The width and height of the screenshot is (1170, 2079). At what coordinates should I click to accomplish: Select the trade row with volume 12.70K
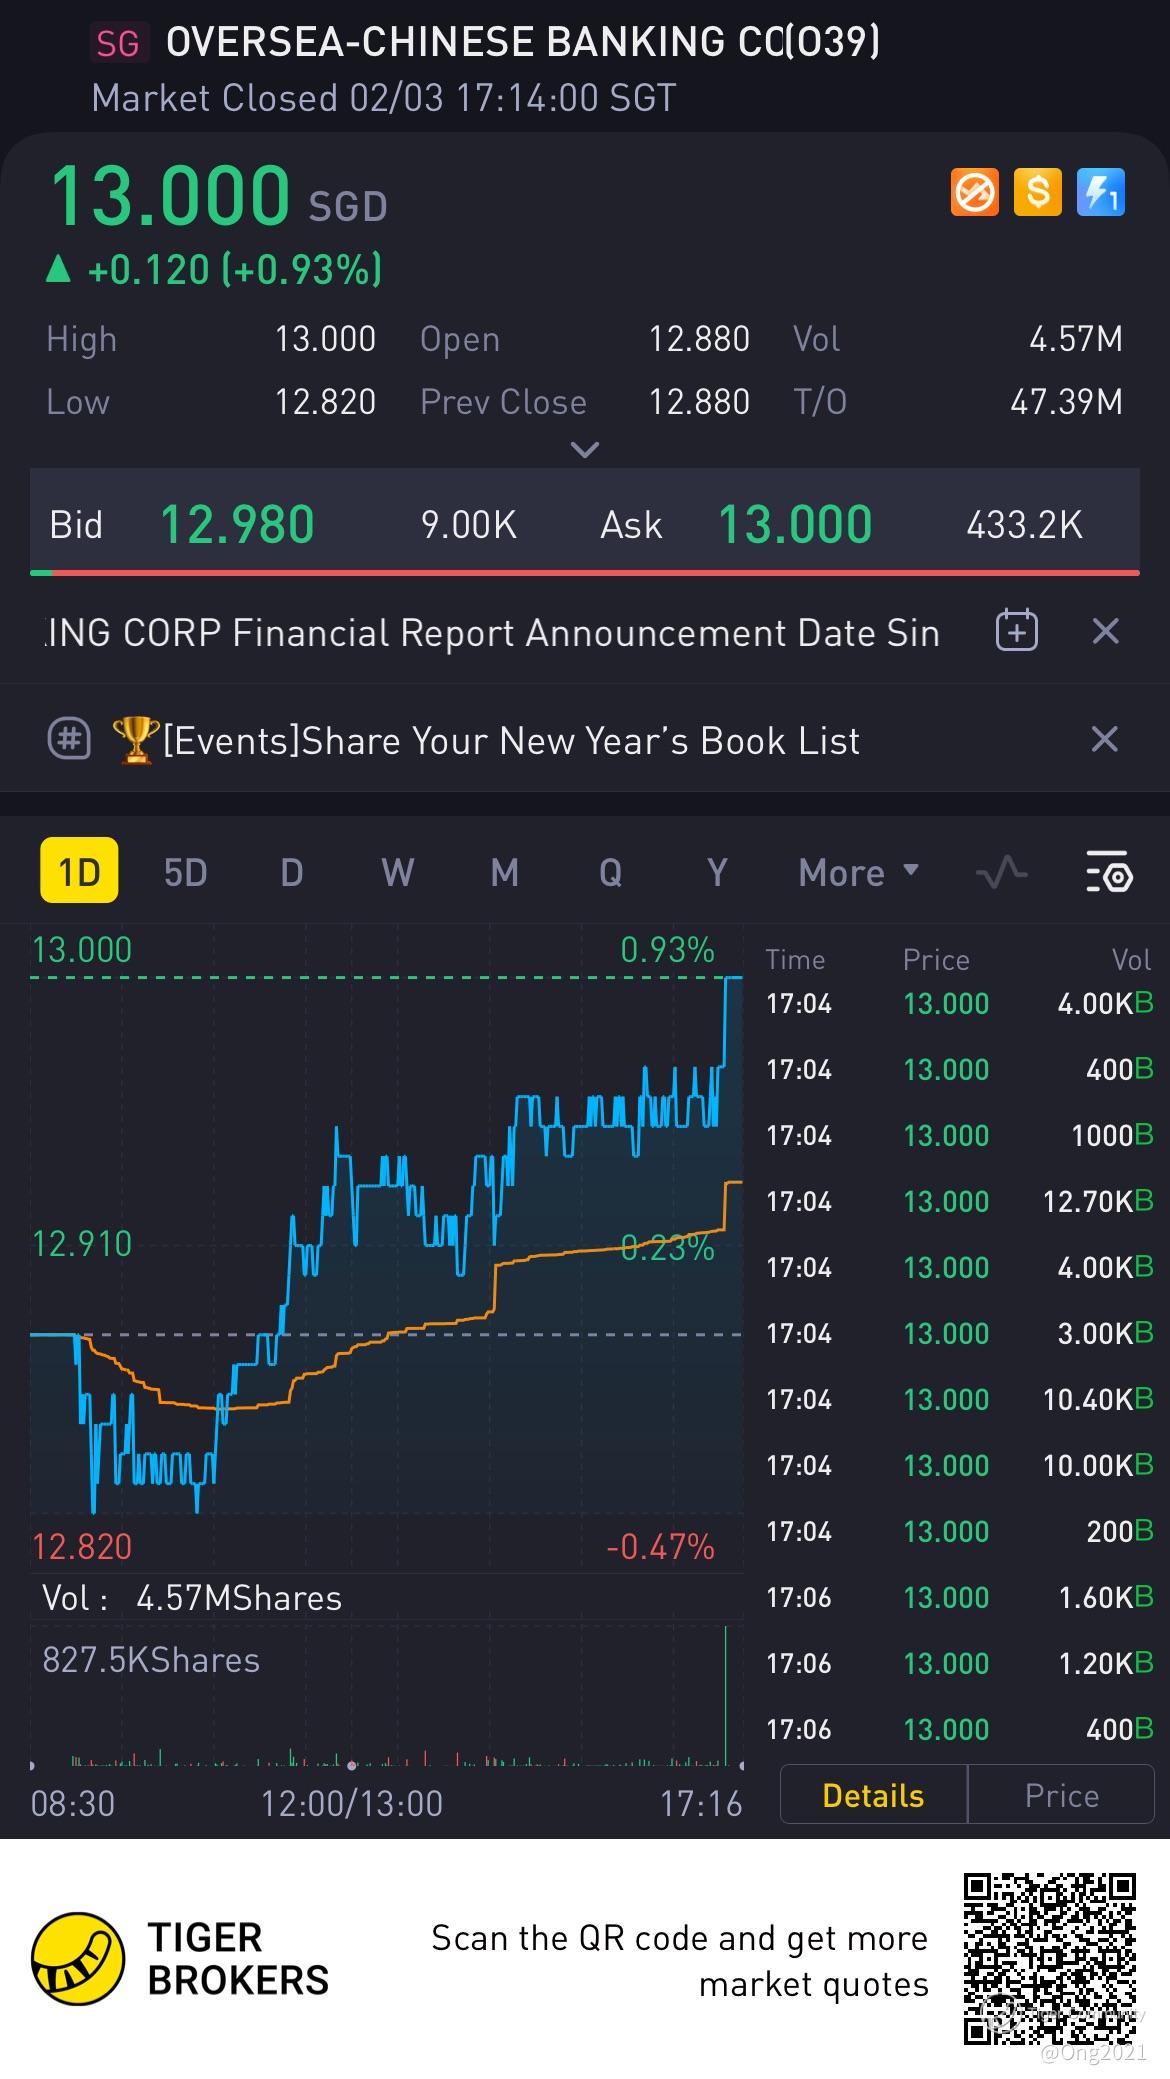pos(960,1201)
